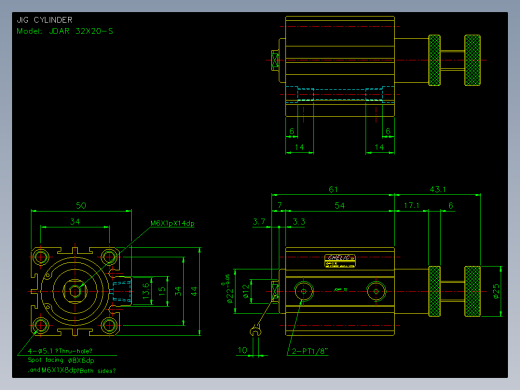
Task: Select the 3.7 dimension value
Action: tap(259, 222)
